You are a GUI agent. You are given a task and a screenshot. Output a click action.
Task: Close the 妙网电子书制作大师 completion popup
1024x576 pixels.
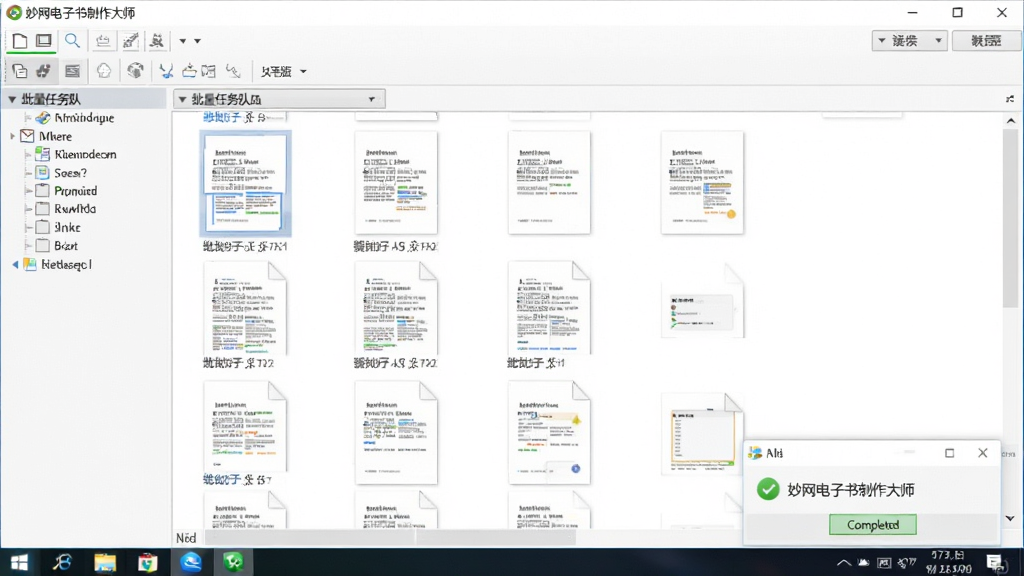[983, 453]
